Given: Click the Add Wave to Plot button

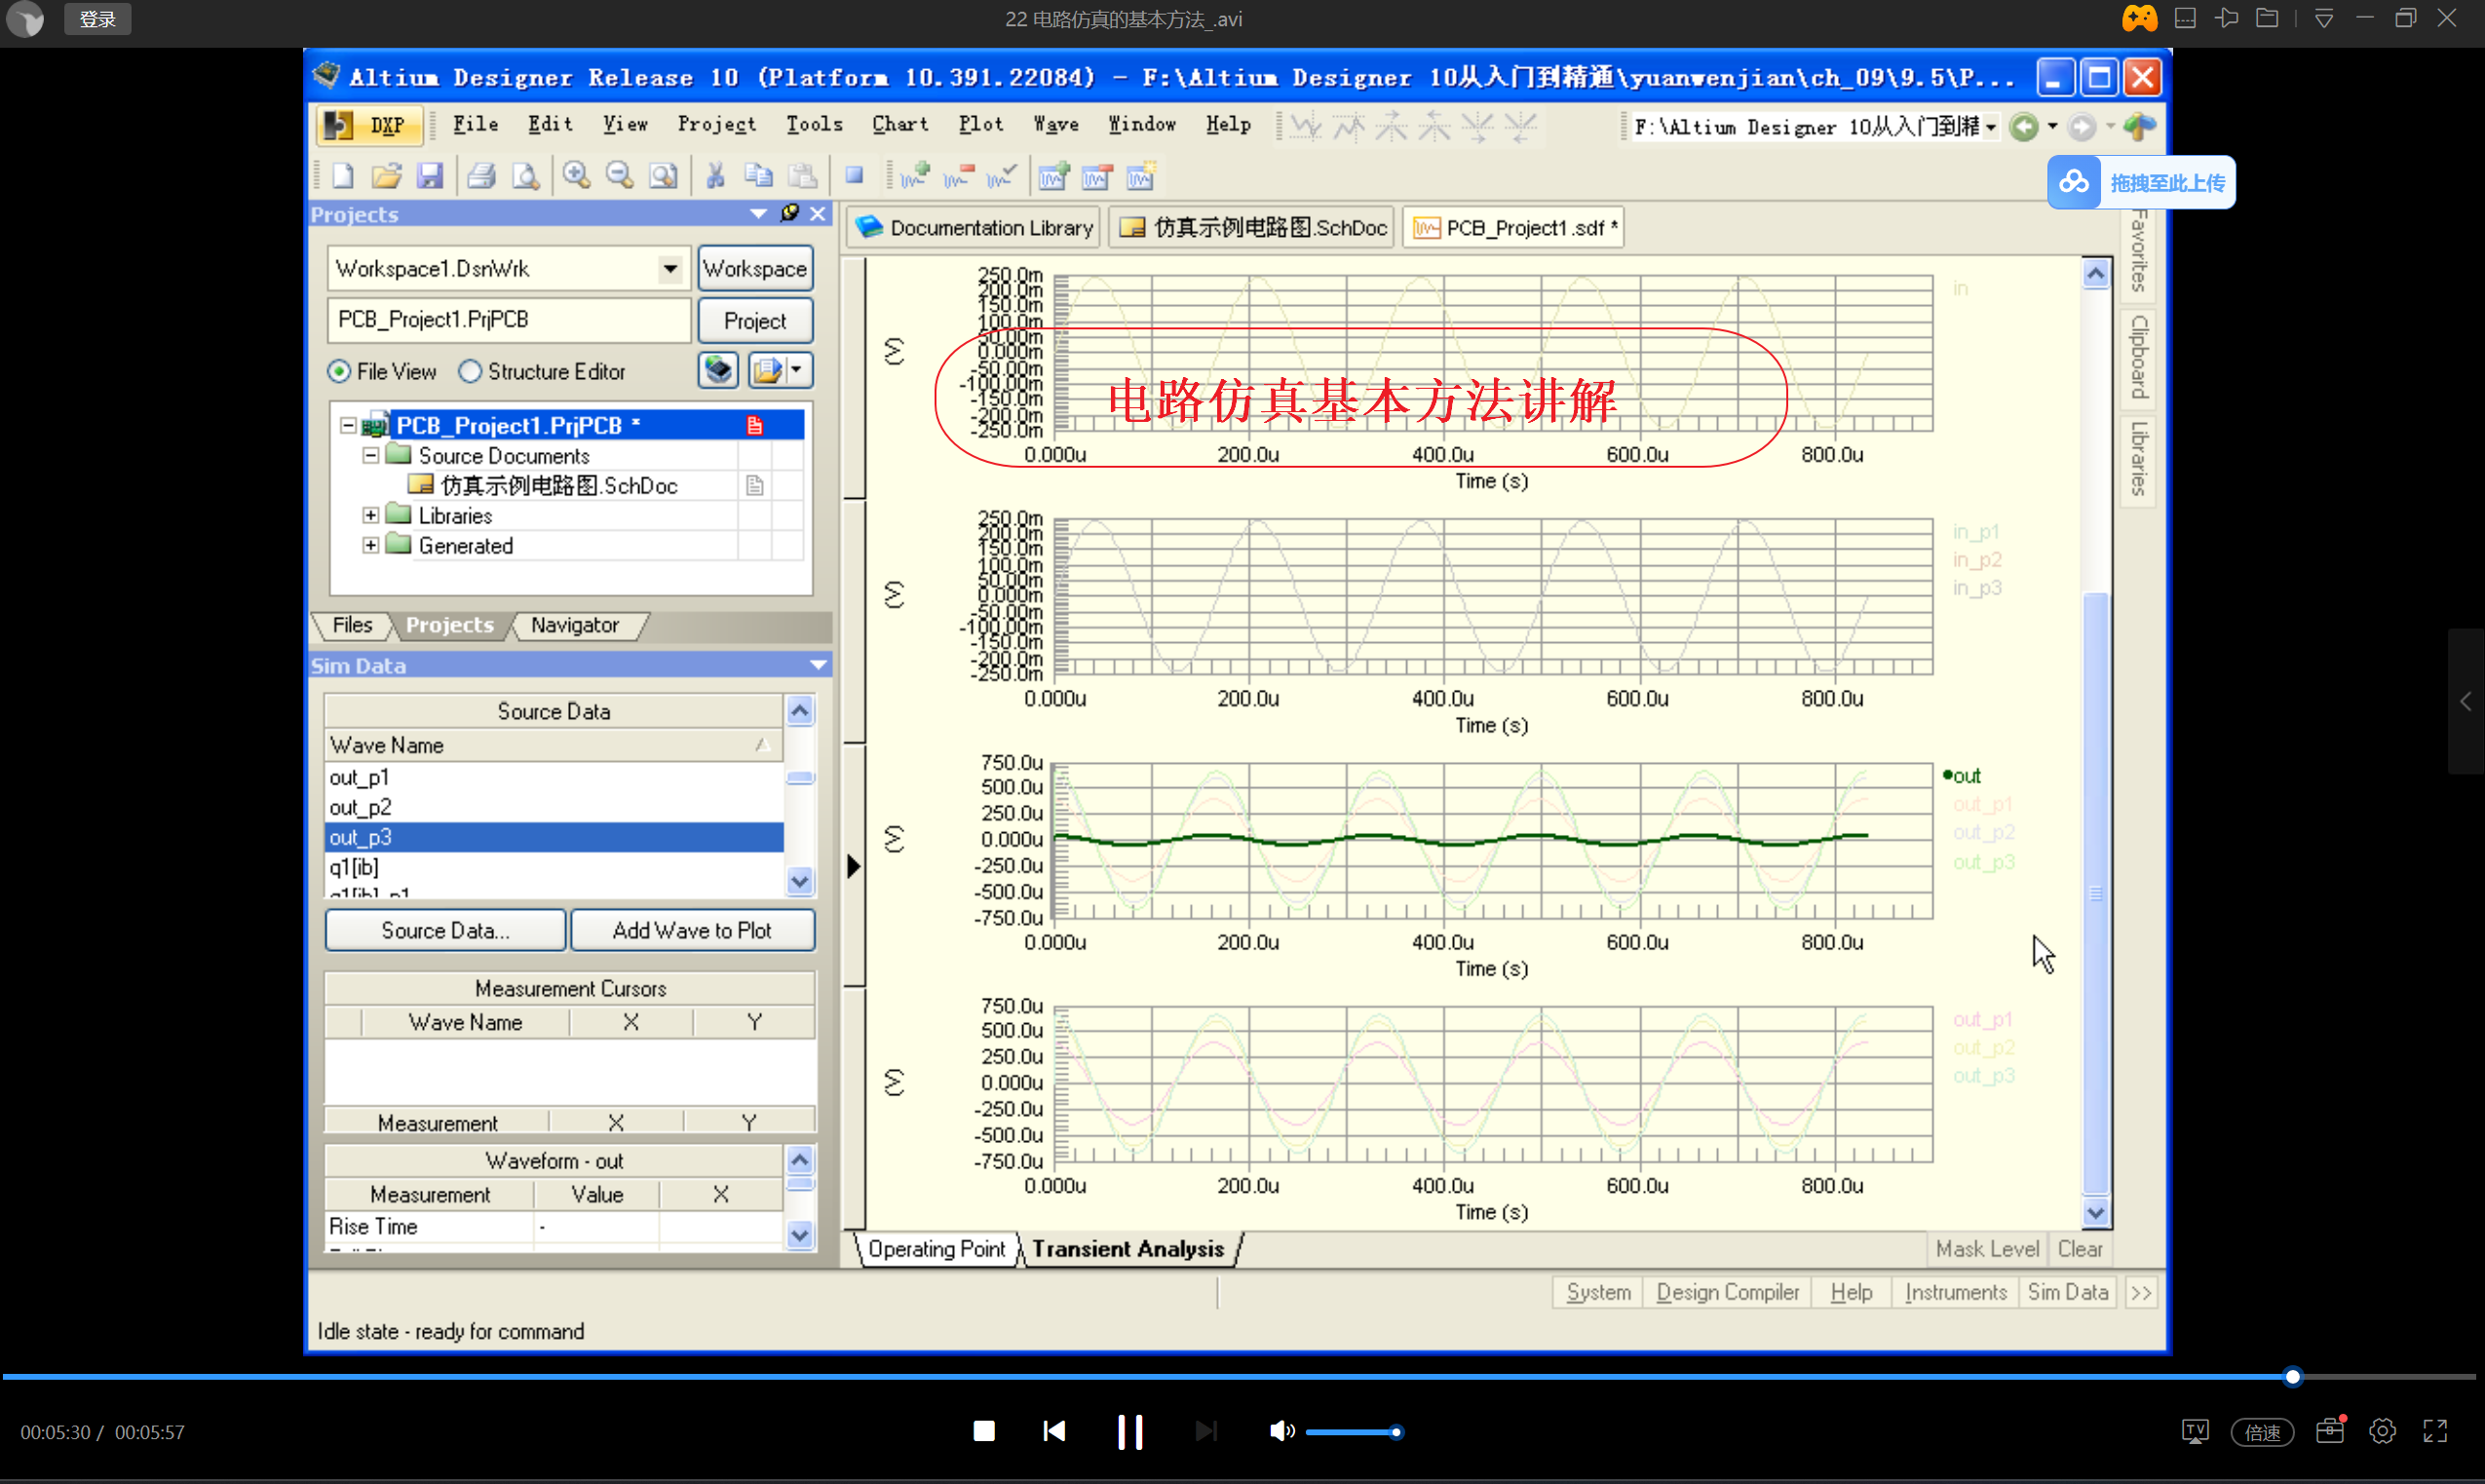Looking at the screenshot, I should pyautogui.click(x=692, y=931).
